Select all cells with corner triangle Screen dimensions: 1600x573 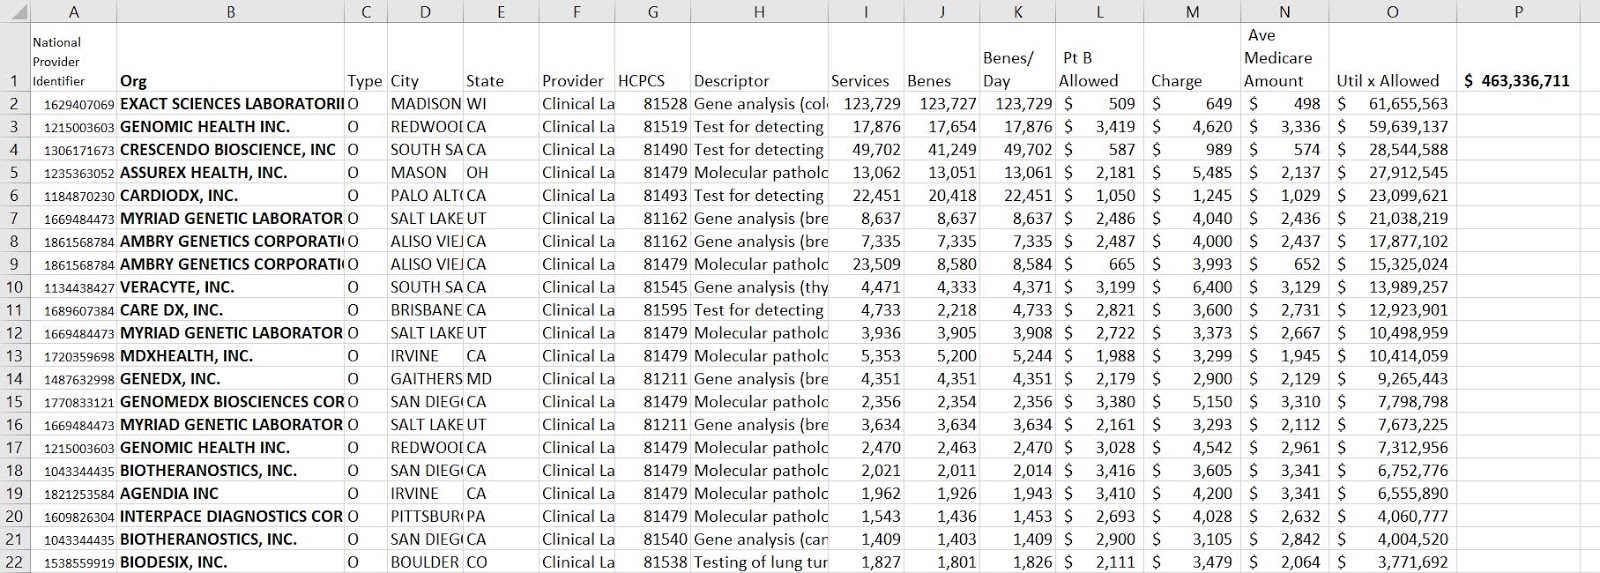pos(14,12)
